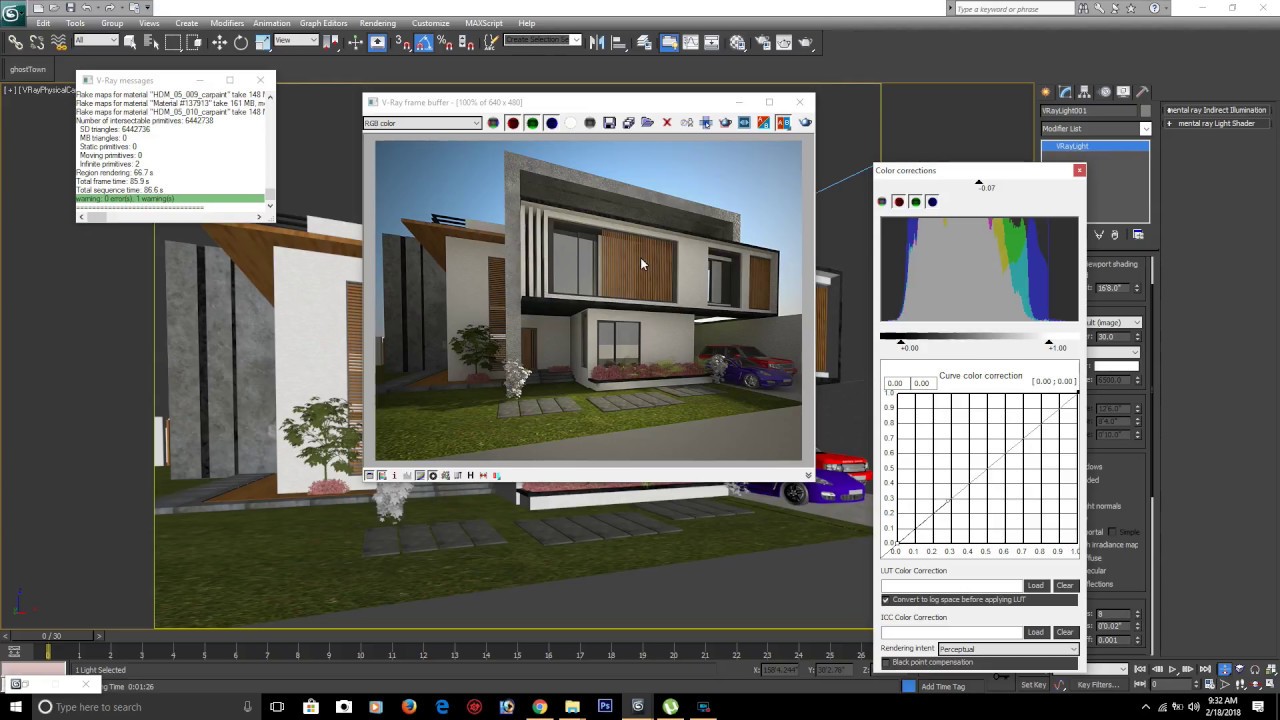
Task: Click the save all channels icon in frame buffer
Action: tap(628, 123)
